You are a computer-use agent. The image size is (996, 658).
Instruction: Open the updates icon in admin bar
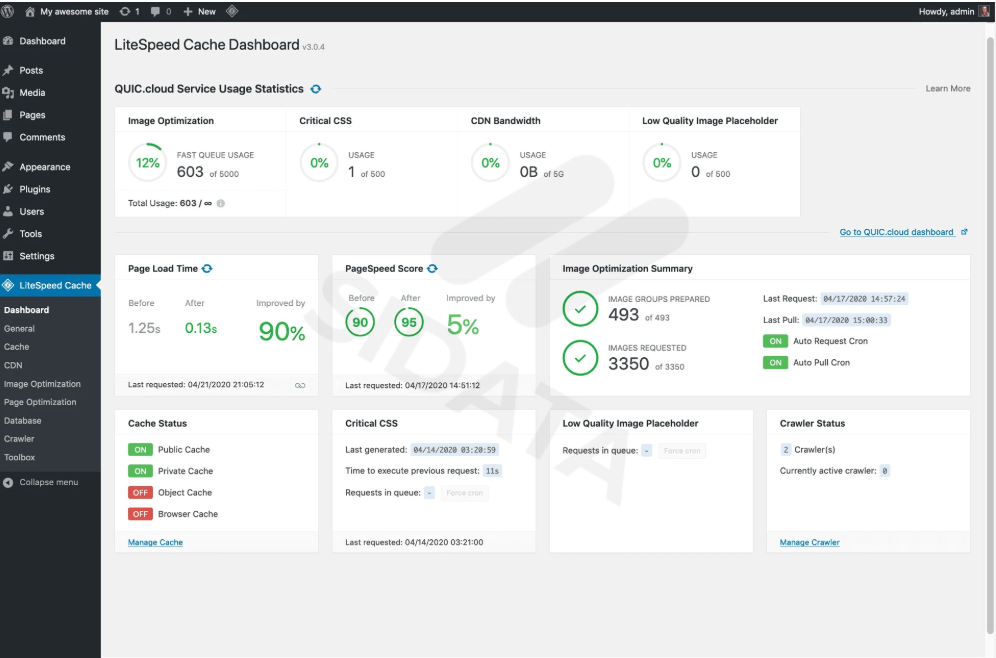(x=129, y=11)
